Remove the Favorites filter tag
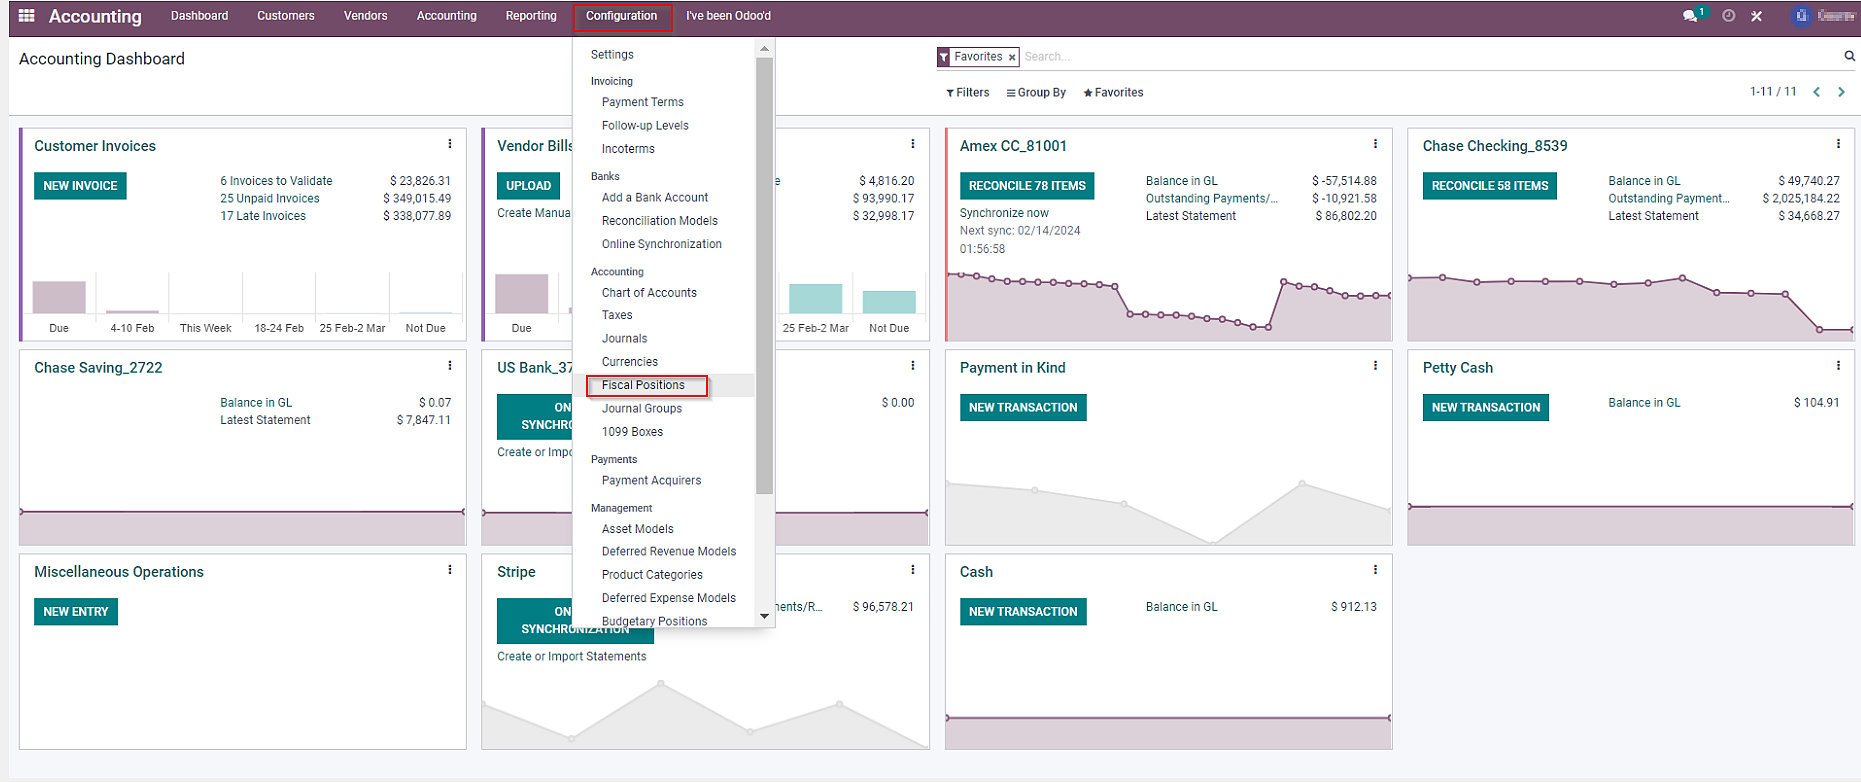This screenshot has width=1861, height=782. tap(1012, 58)
